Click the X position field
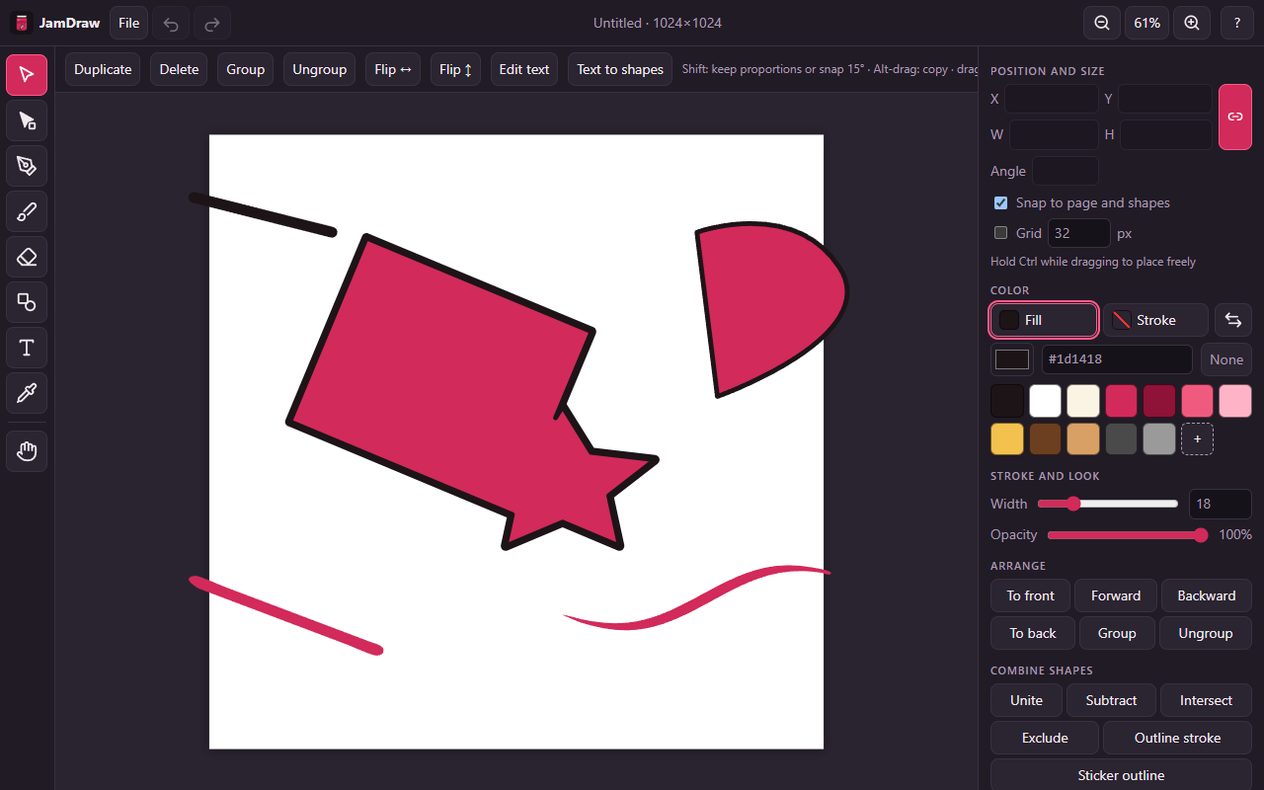1264x790 pixels. [1052, 99]
